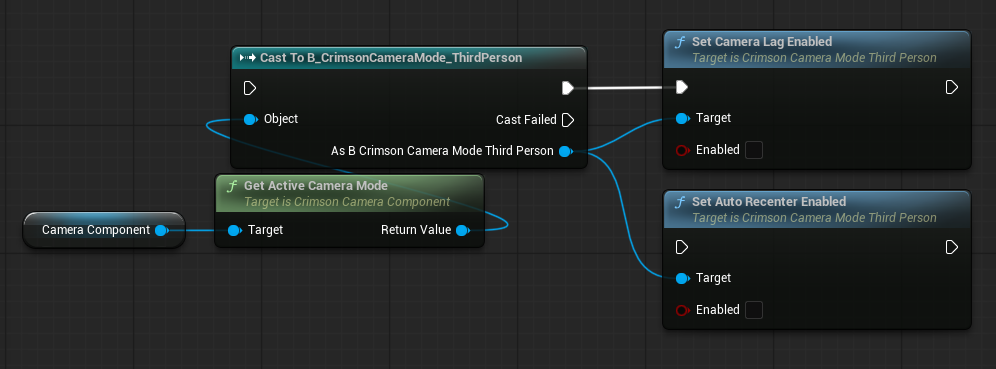Image resolution: width=996 pixels, height=369 pixels.
Task: Click Set Auto Recenter Enabled output execution pin
Action: pos(952,246)
